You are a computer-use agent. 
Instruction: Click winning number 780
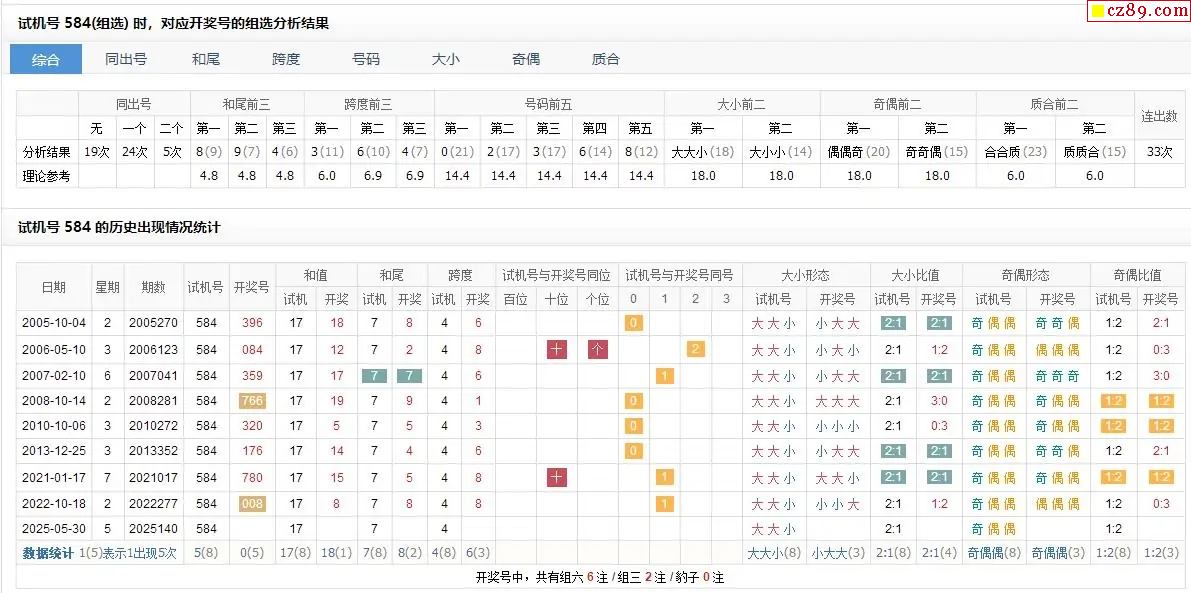click(x=252, y=478)
